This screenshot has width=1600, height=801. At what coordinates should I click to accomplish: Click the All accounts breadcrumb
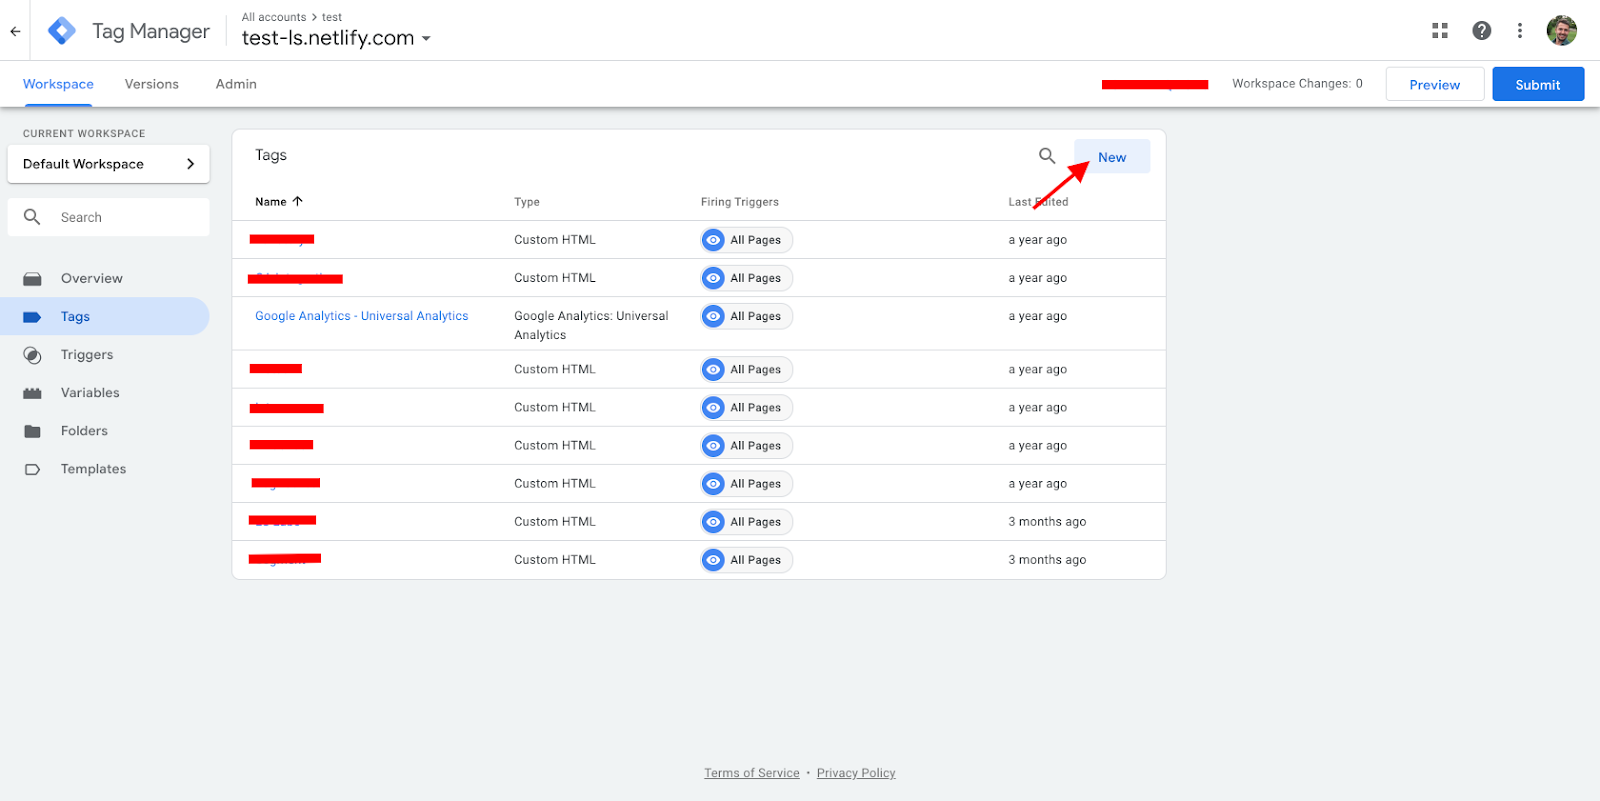coord(274,17)
